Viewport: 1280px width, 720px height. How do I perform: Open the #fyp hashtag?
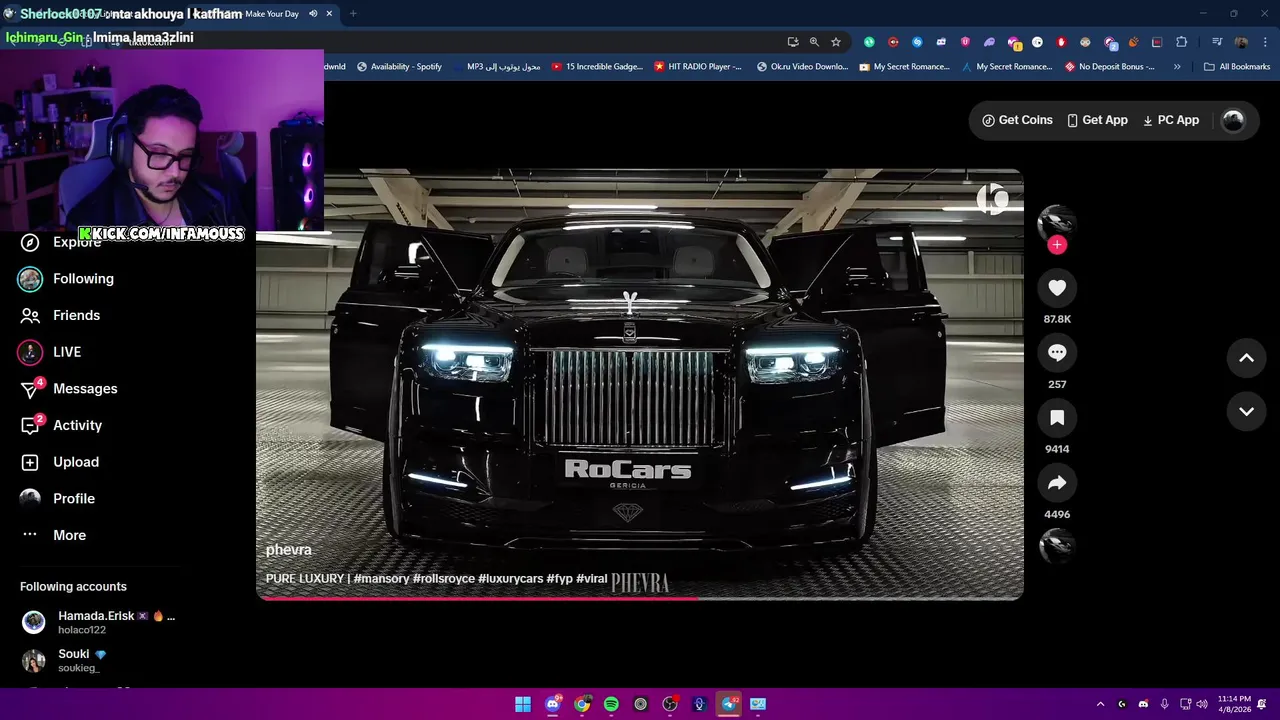(560, 579)
